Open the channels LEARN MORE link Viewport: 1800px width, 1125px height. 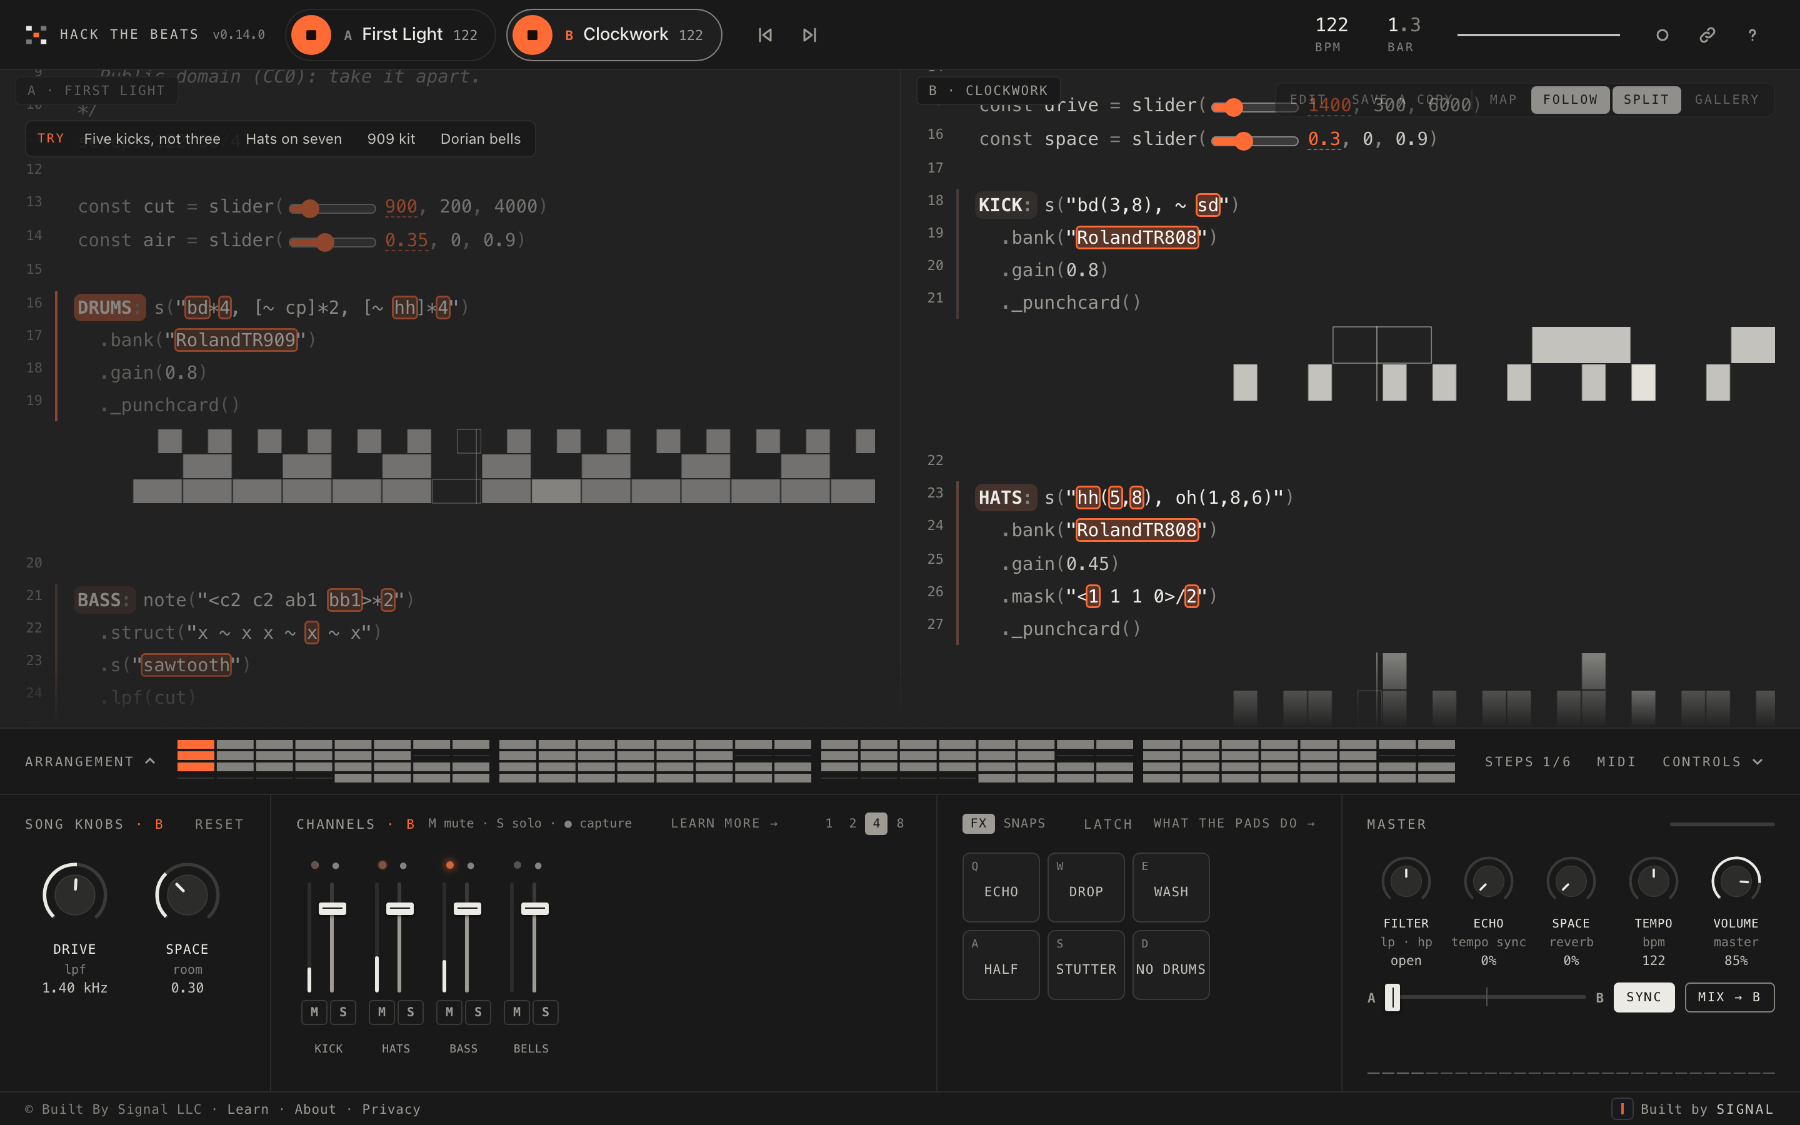(724, 823)
